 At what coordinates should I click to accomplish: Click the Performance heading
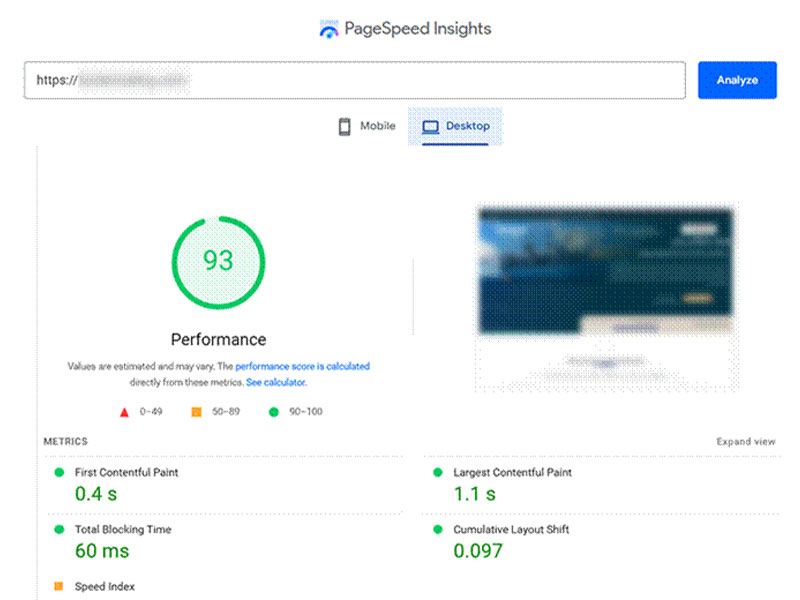218,339
